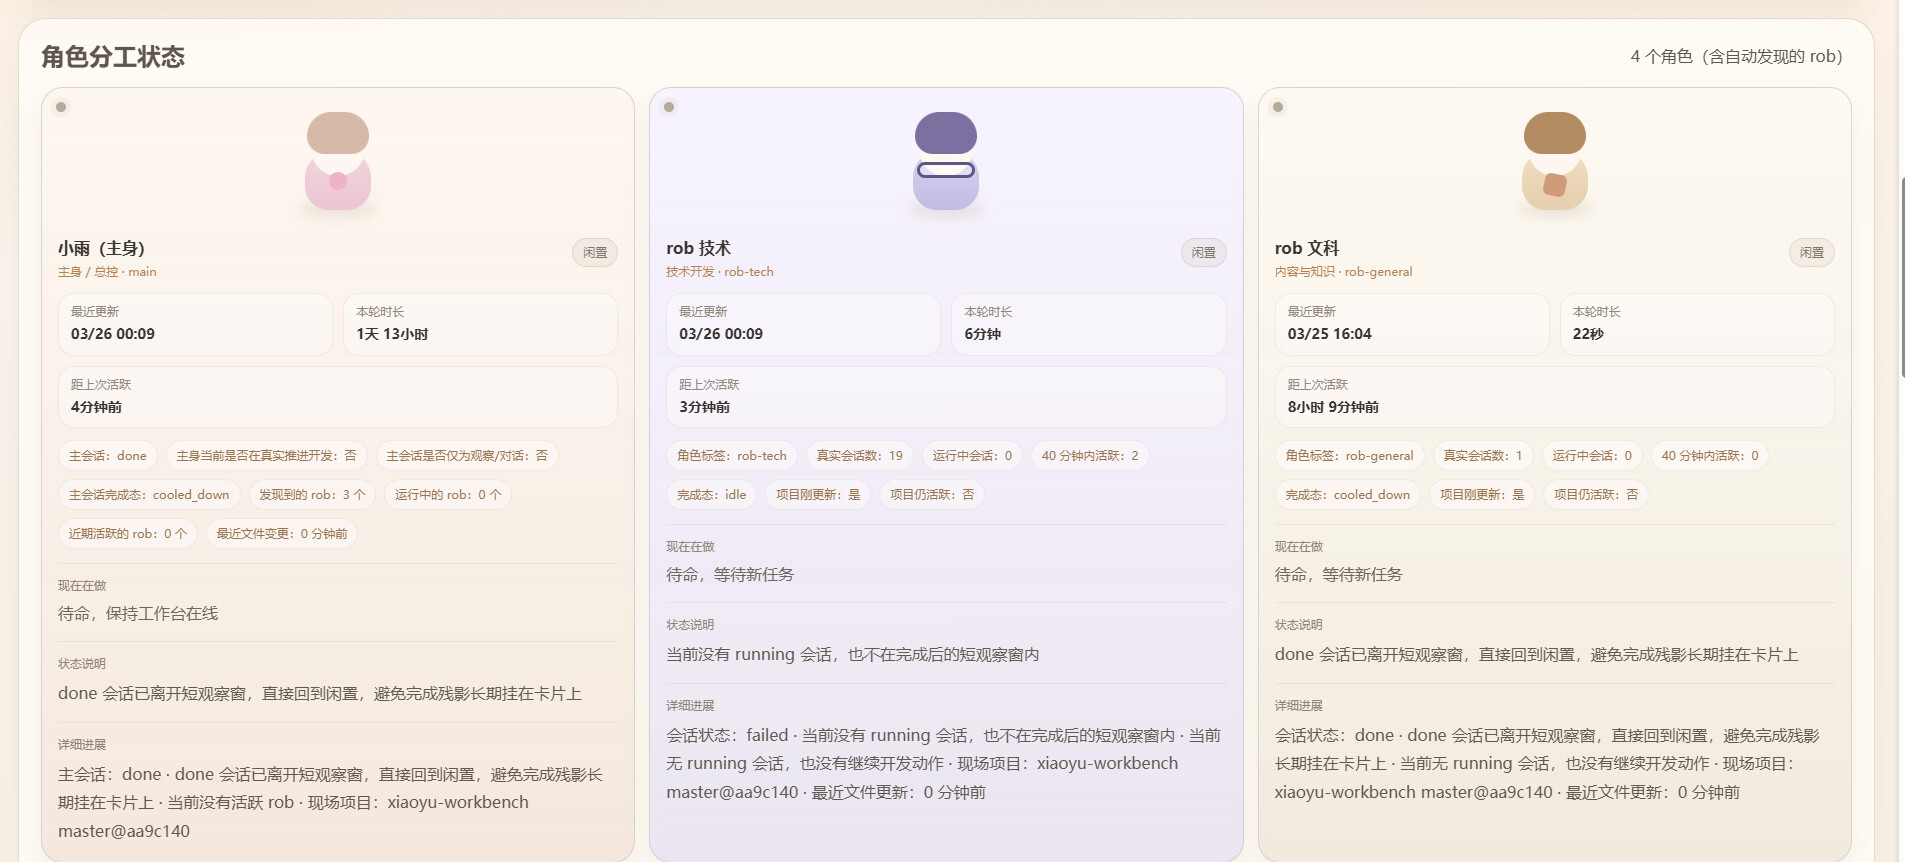Image resolution: width=1905 pixels, height=862 pixels.
Task: Click the pink 小雨 avatar icon
Action: click(x=338, y=161)
